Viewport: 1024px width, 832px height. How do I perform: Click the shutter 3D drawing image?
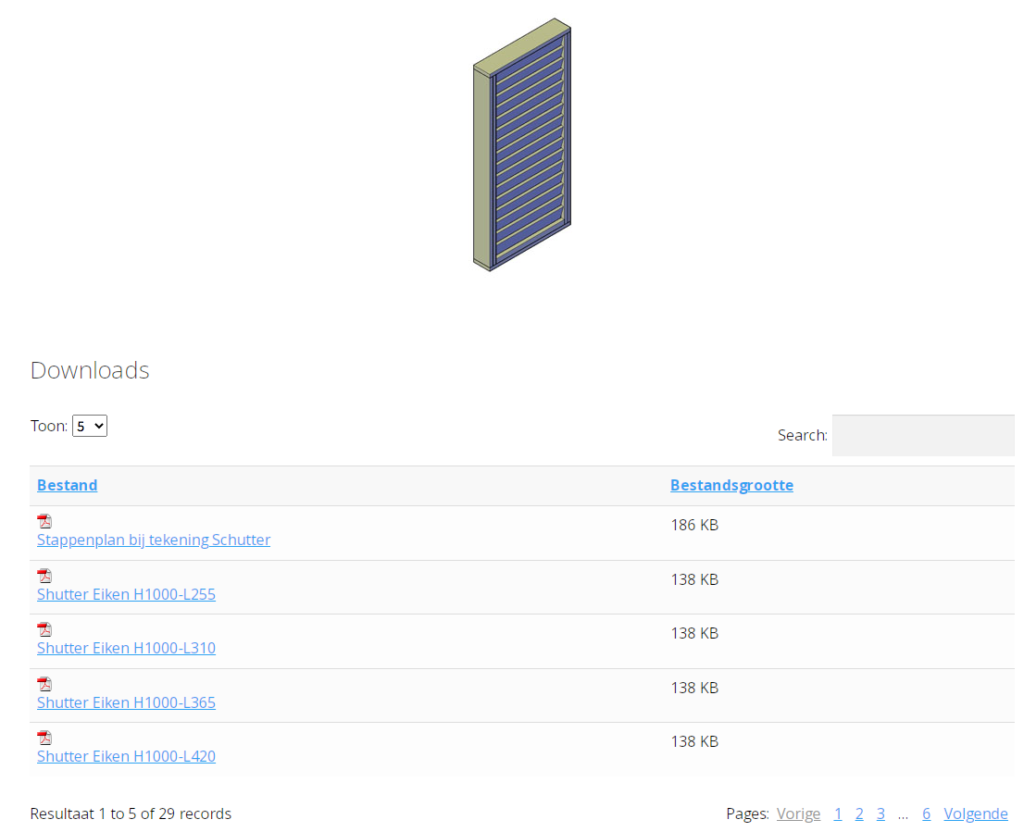coord(521,145)
